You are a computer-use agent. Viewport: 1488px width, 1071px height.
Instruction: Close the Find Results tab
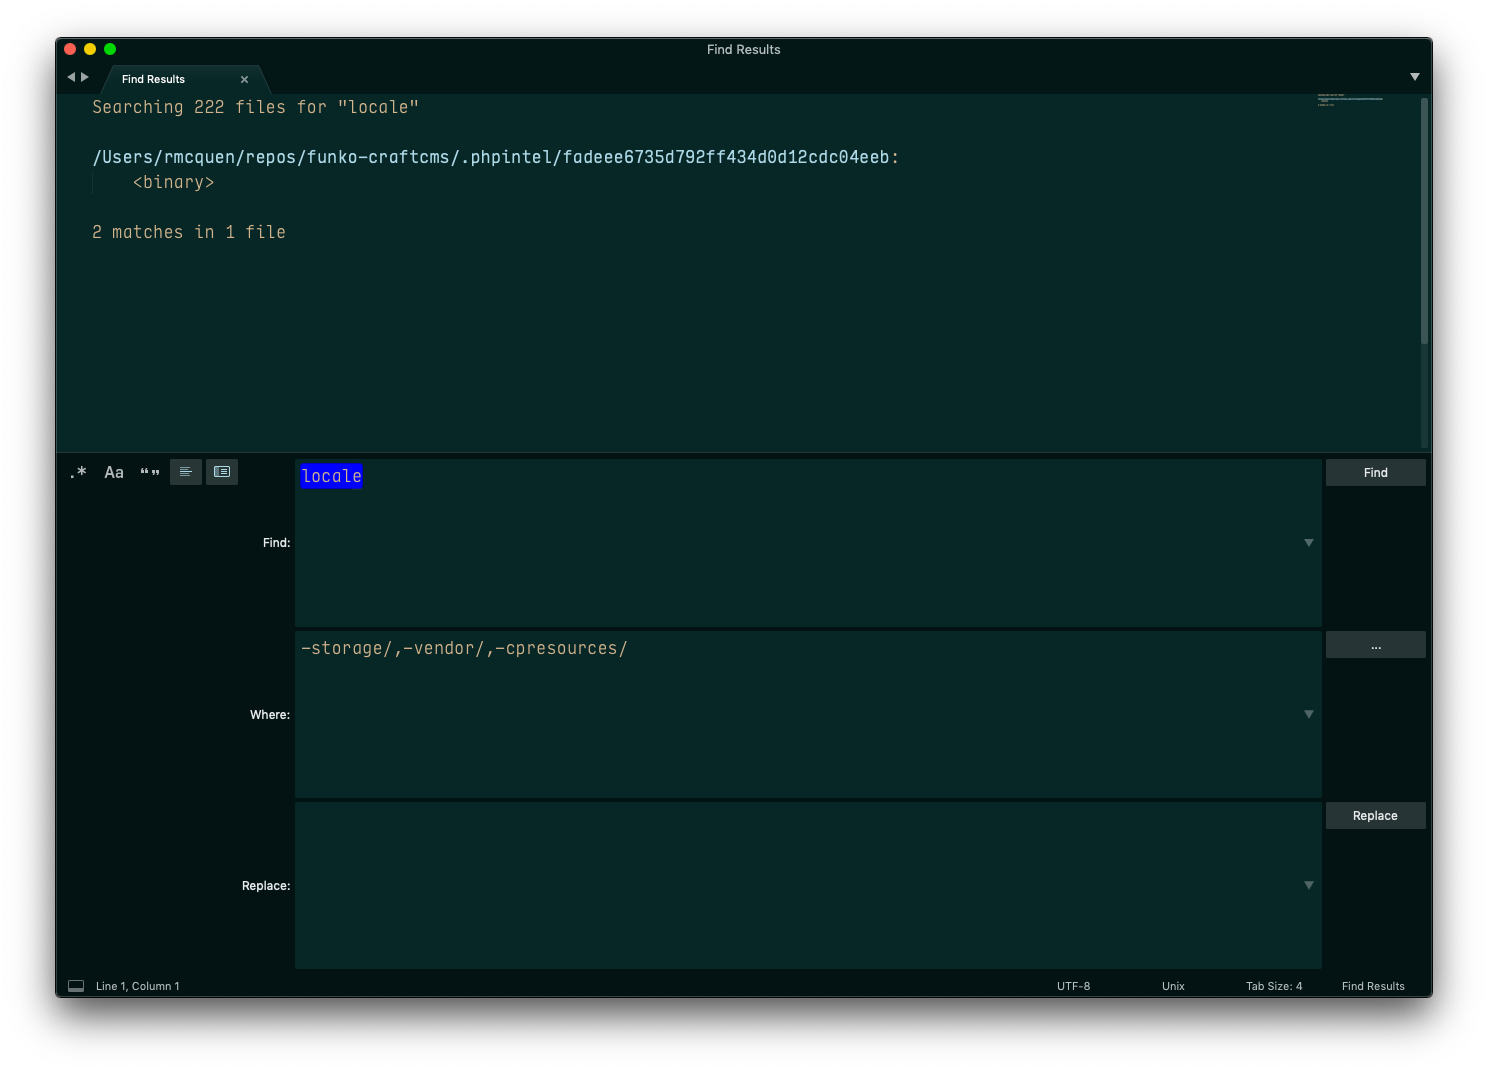[243, 79]
